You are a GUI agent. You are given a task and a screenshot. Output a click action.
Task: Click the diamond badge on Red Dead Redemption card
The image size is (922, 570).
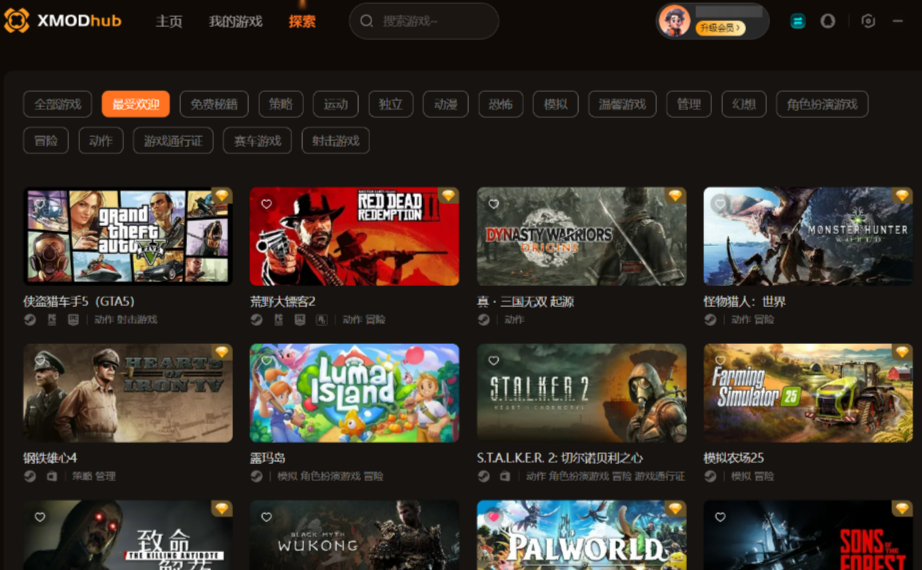tap(449, 195)
